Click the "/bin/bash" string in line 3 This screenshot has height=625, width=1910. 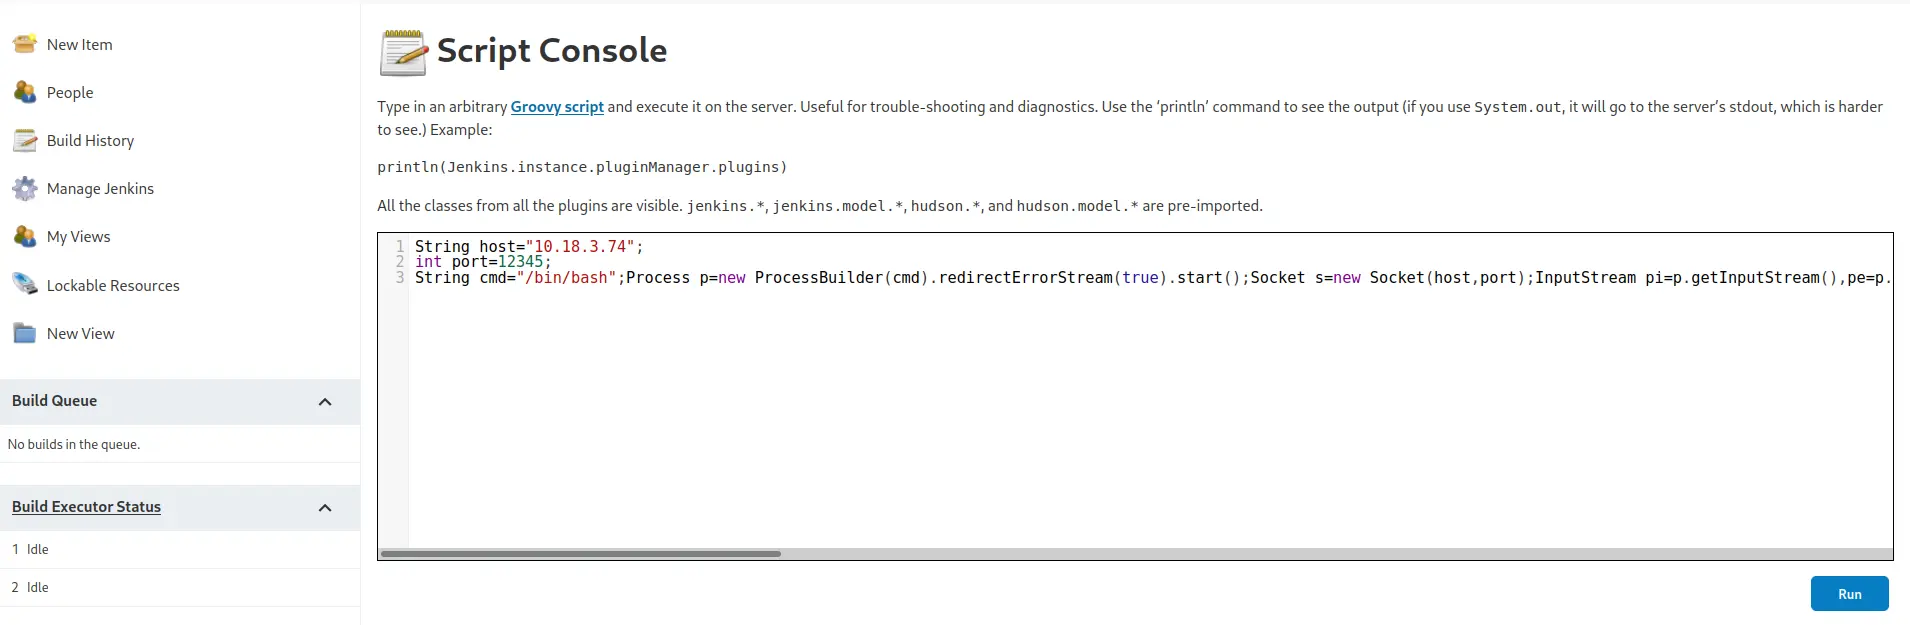[x=567, y=278]
